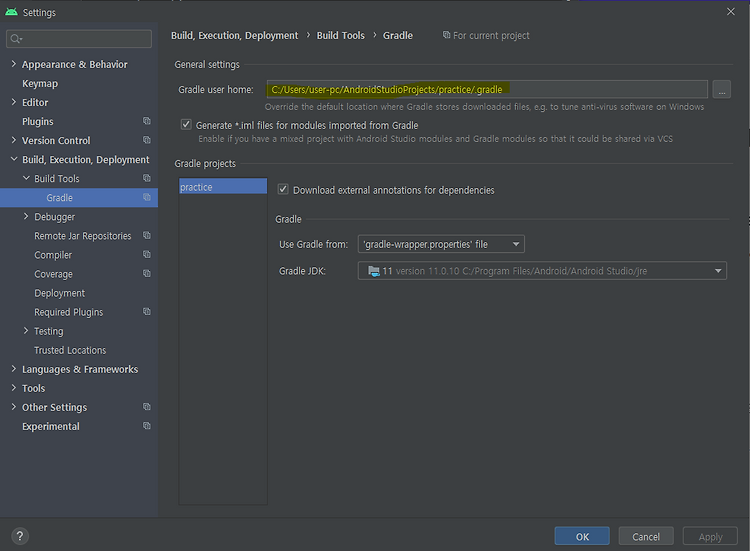
Task: Expand Languages & Frameworks section
Action: point(13,369)
